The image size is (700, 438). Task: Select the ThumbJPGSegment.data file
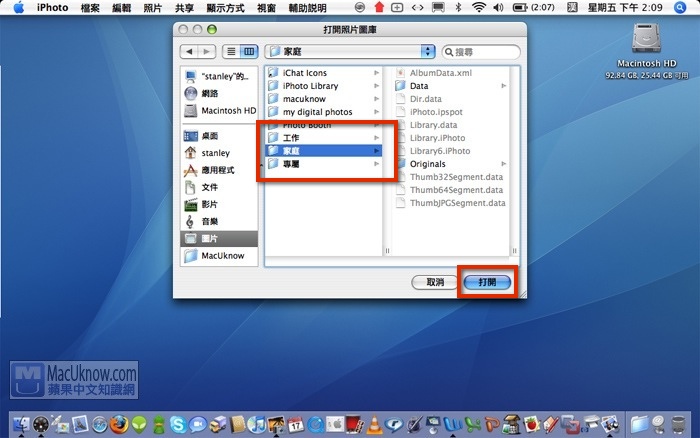[x=451, y=203]
